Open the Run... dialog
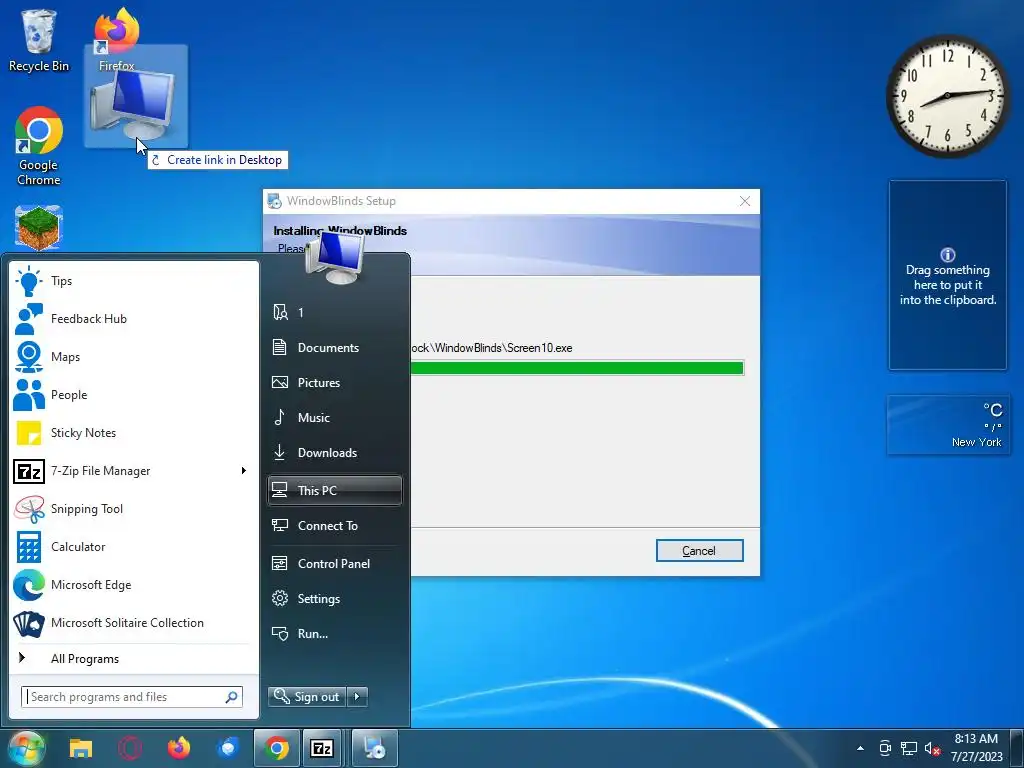 coord(334,633)
